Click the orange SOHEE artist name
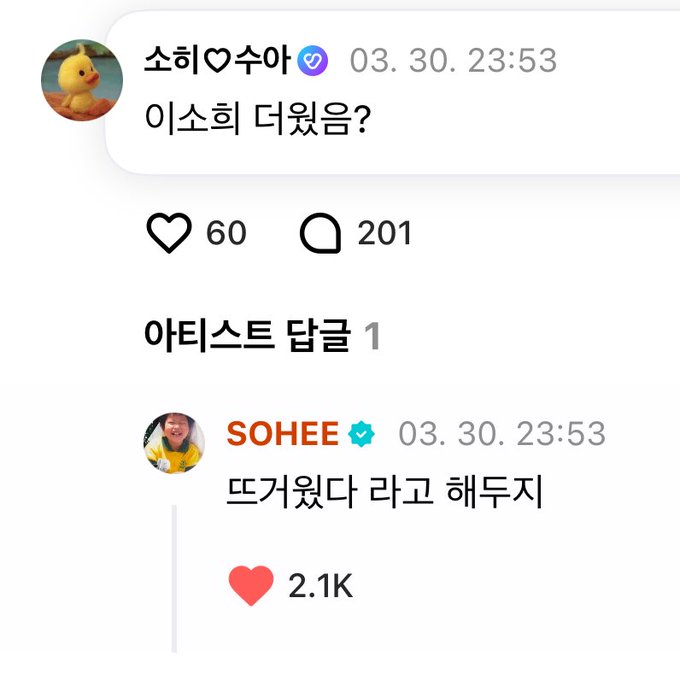Image resolution: width=680 pixels, height=680 pixels. click(x=283, y=433)
